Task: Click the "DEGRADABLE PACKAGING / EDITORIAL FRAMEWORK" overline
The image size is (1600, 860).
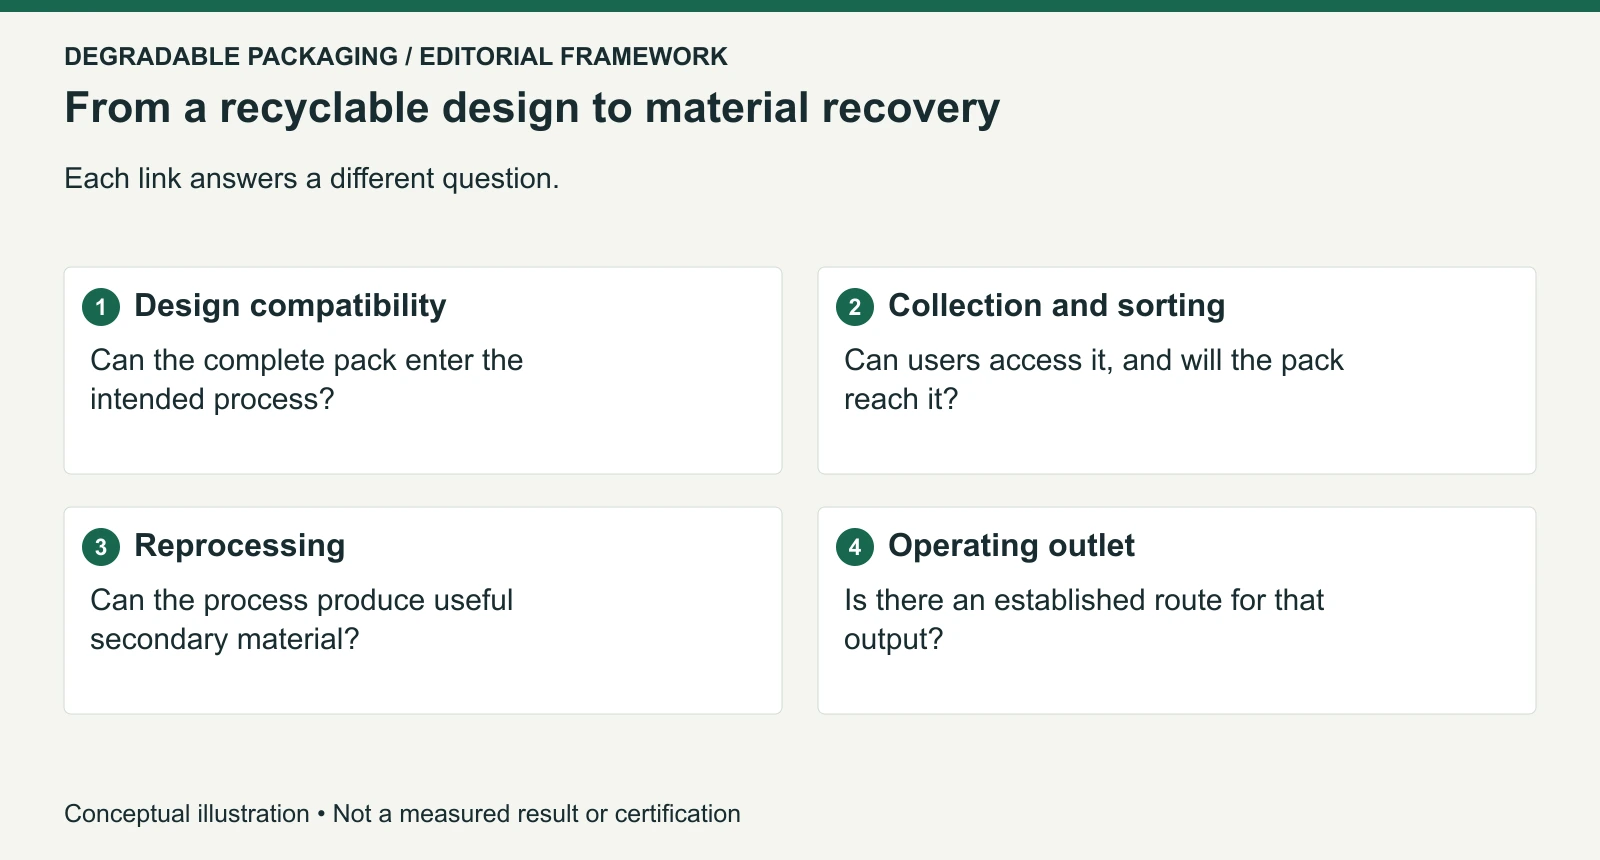Action: point(396,57)
